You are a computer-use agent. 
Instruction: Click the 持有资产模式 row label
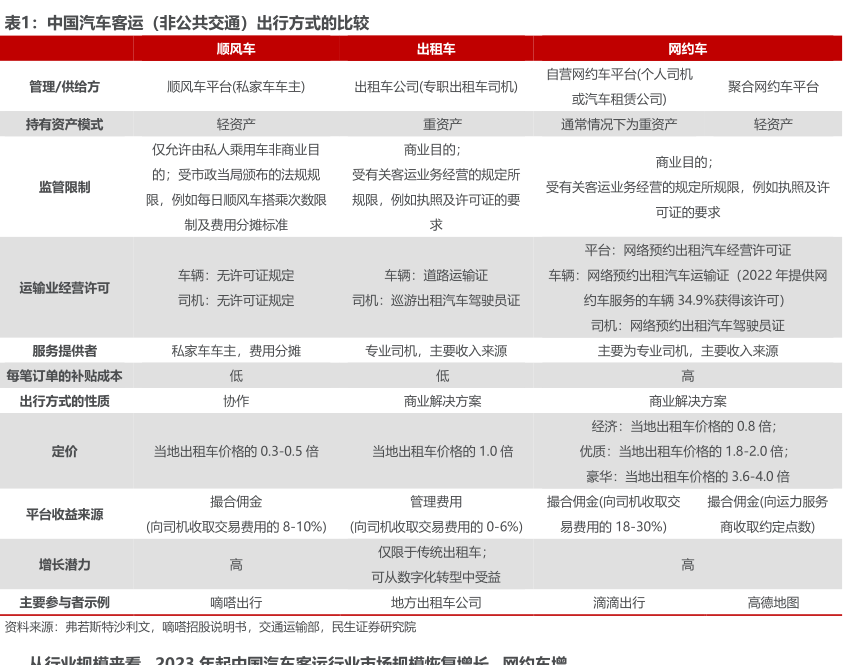[64, 125]
